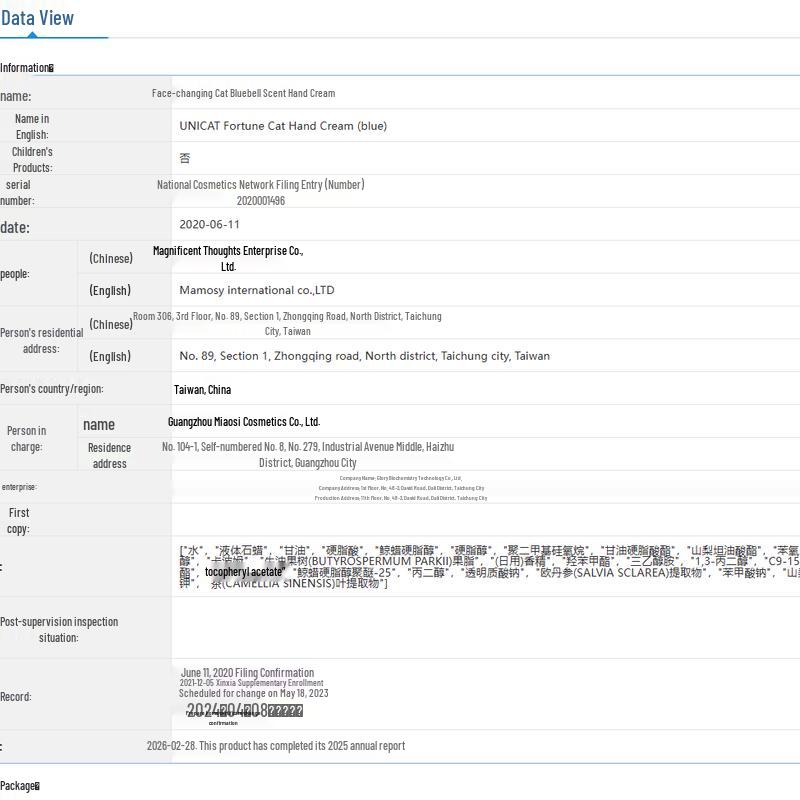
Task: Click the 'serial number:' field label
Action: pos(17,193)
